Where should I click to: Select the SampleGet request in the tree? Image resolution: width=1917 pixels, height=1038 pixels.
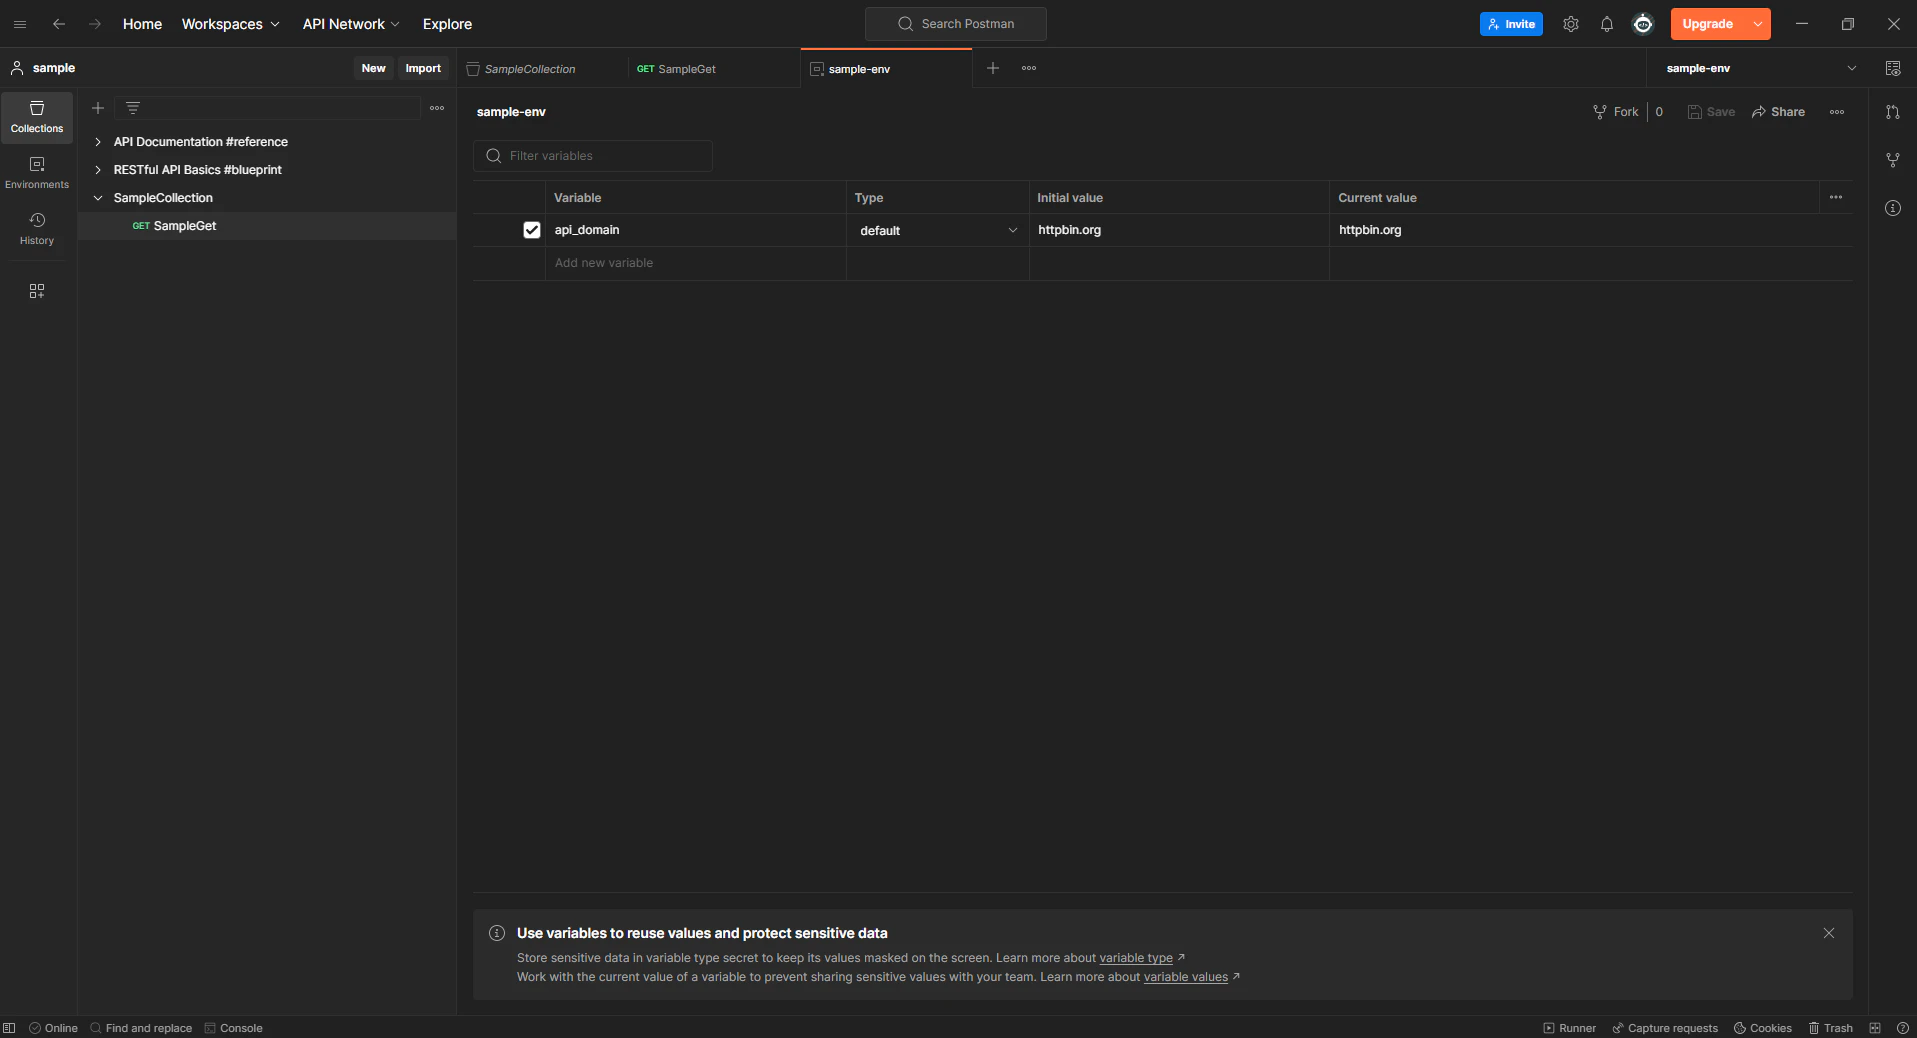[267, 226]
